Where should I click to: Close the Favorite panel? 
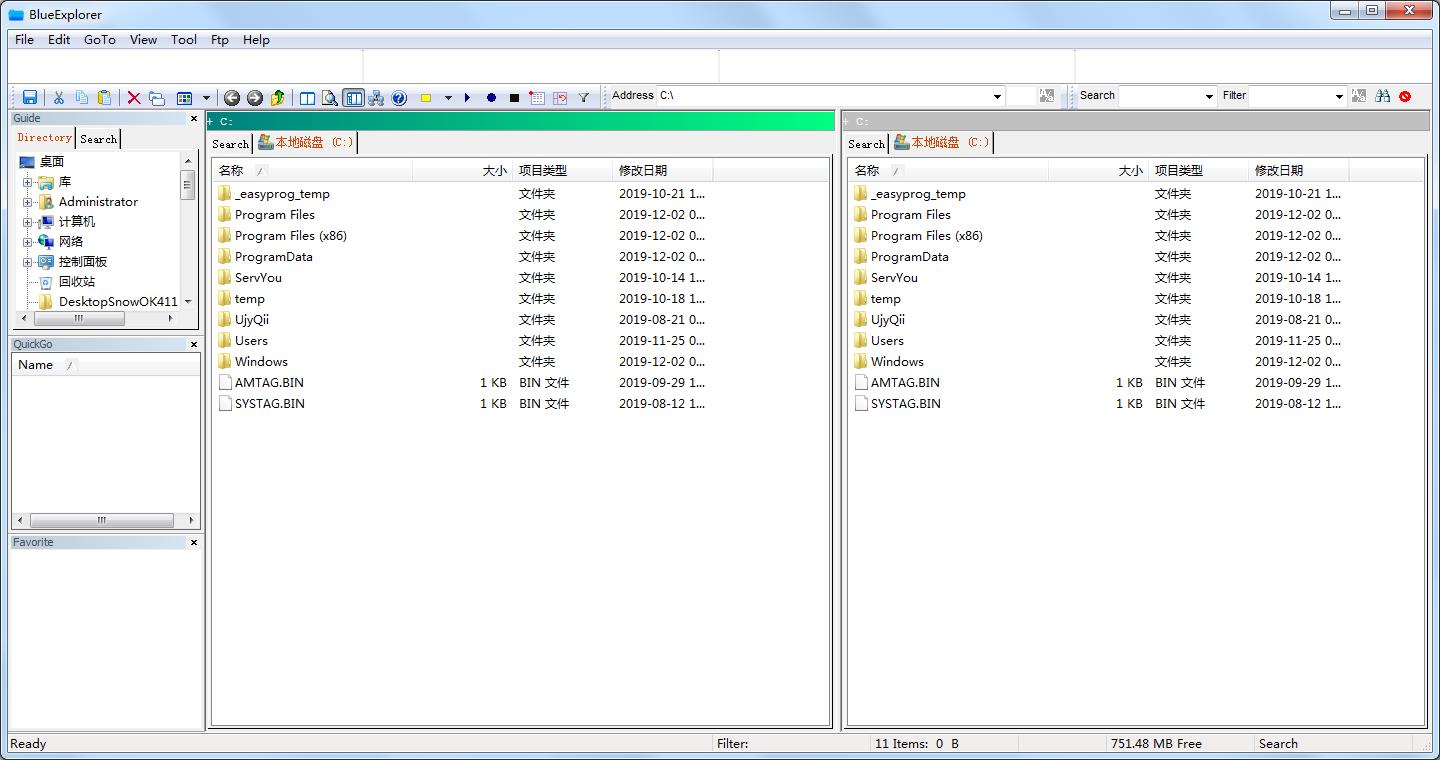(194, 543)
